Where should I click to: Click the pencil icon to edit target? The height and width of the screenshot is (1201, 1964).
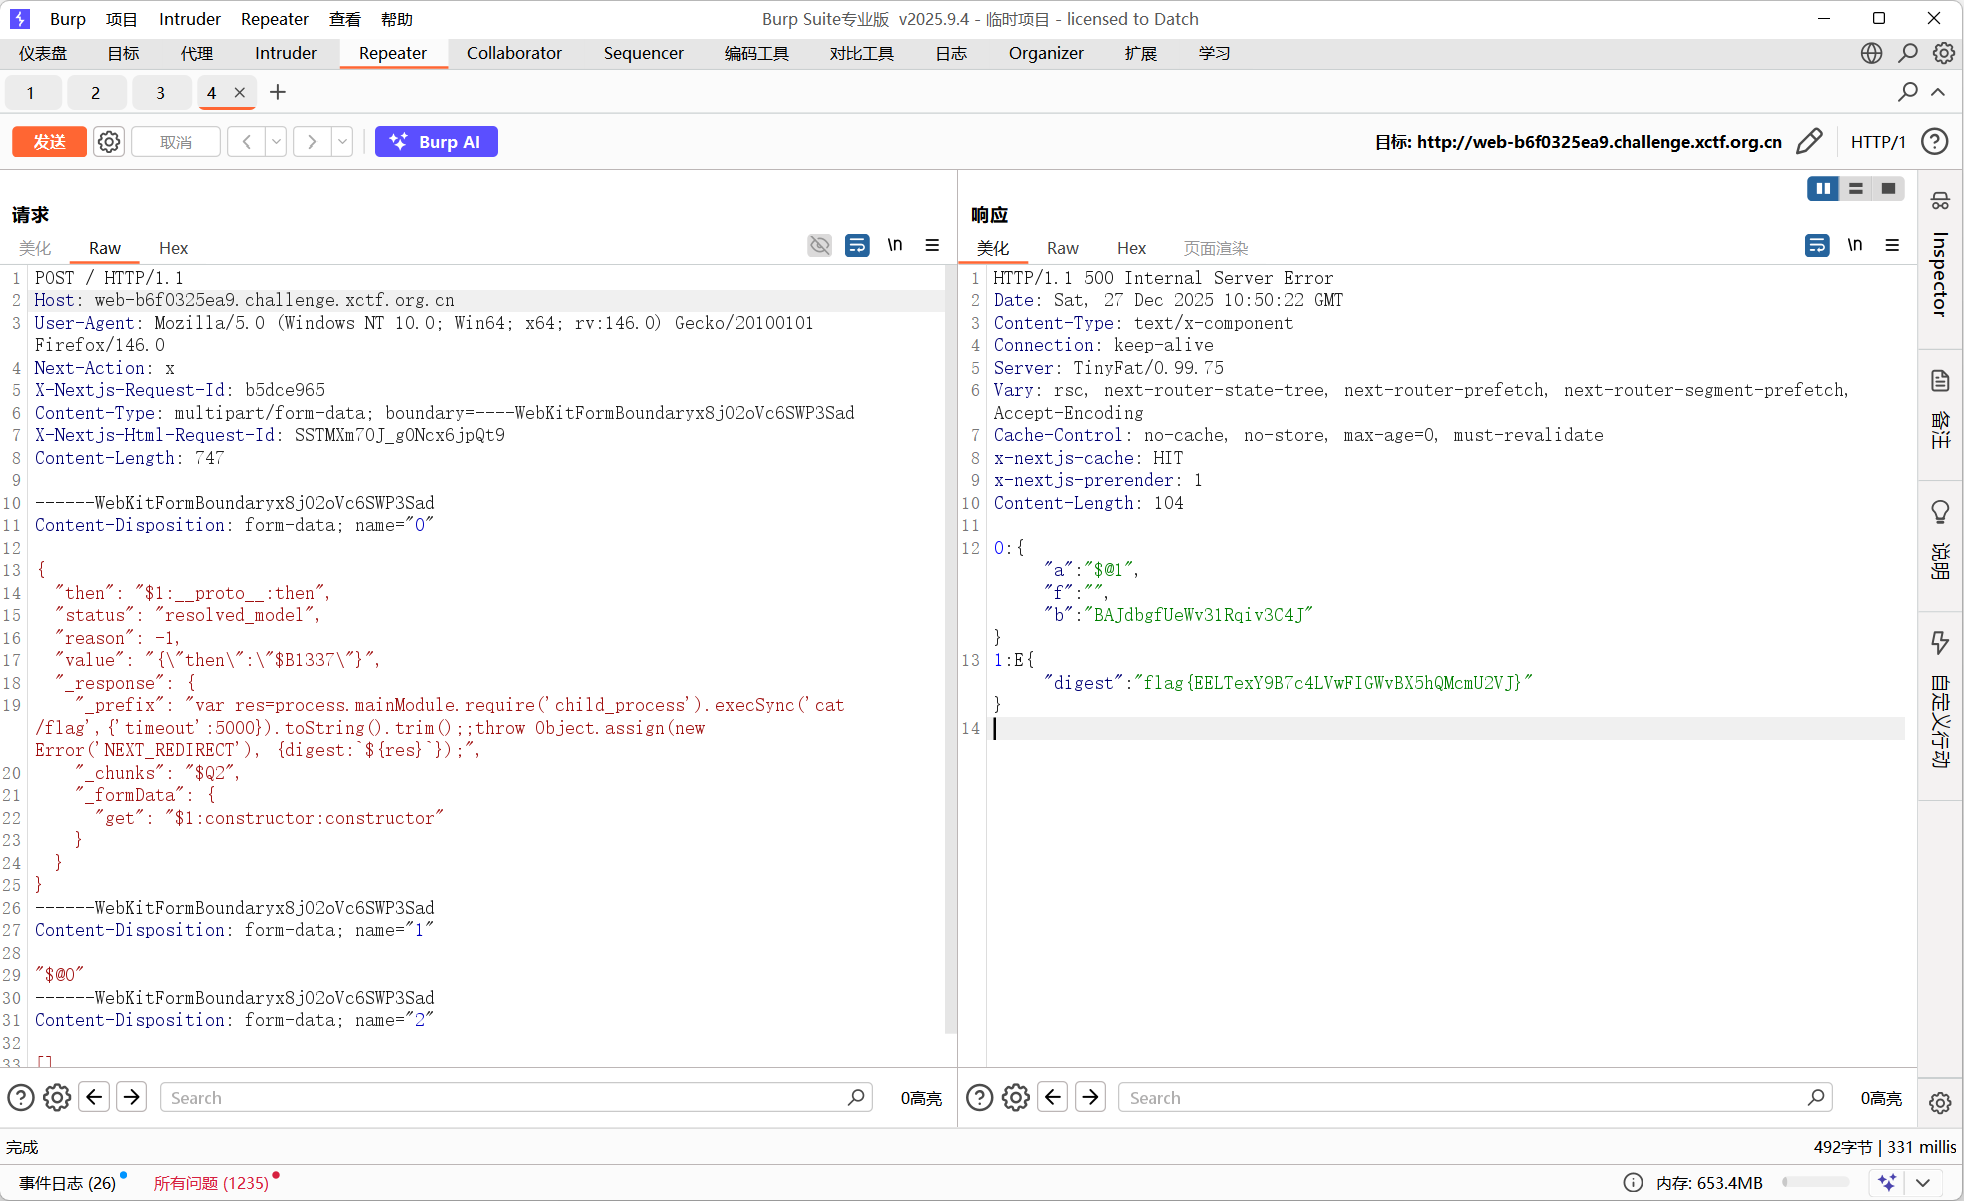(1809, 141)
